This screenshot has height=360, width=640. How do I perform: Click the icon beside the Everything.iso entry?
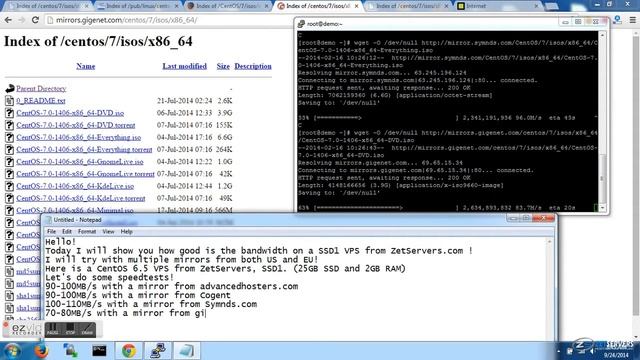9,137
